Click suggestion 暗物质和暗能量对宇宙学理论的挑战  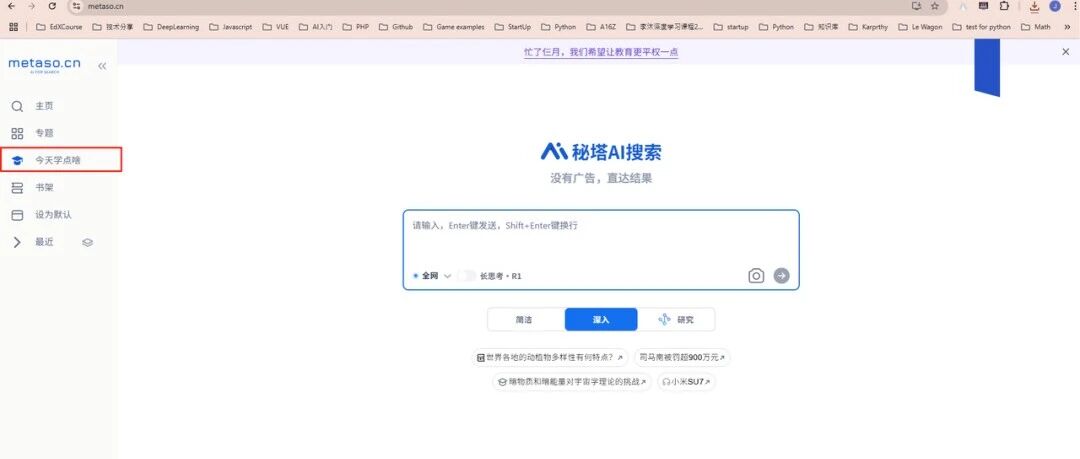click(x=572, y=381)
